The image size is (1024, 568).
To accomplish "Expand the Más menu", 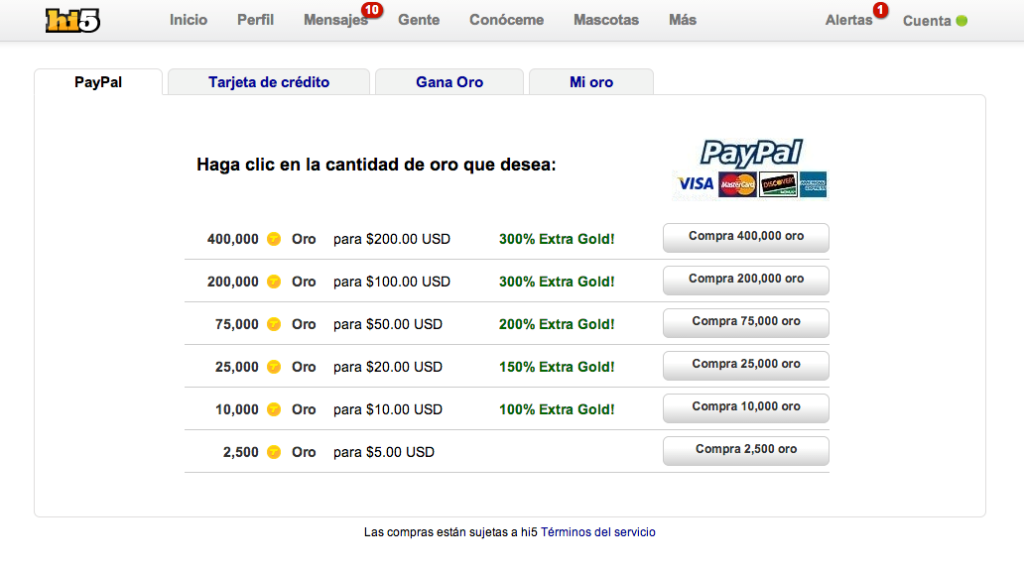I will [x=682, y=20].
